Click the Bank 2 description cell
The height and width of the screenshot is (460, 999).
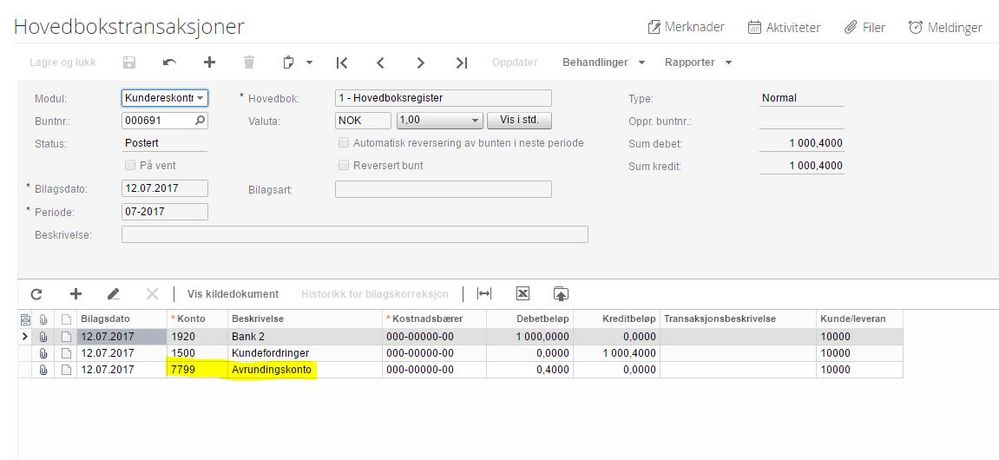(x=305, y=336)
